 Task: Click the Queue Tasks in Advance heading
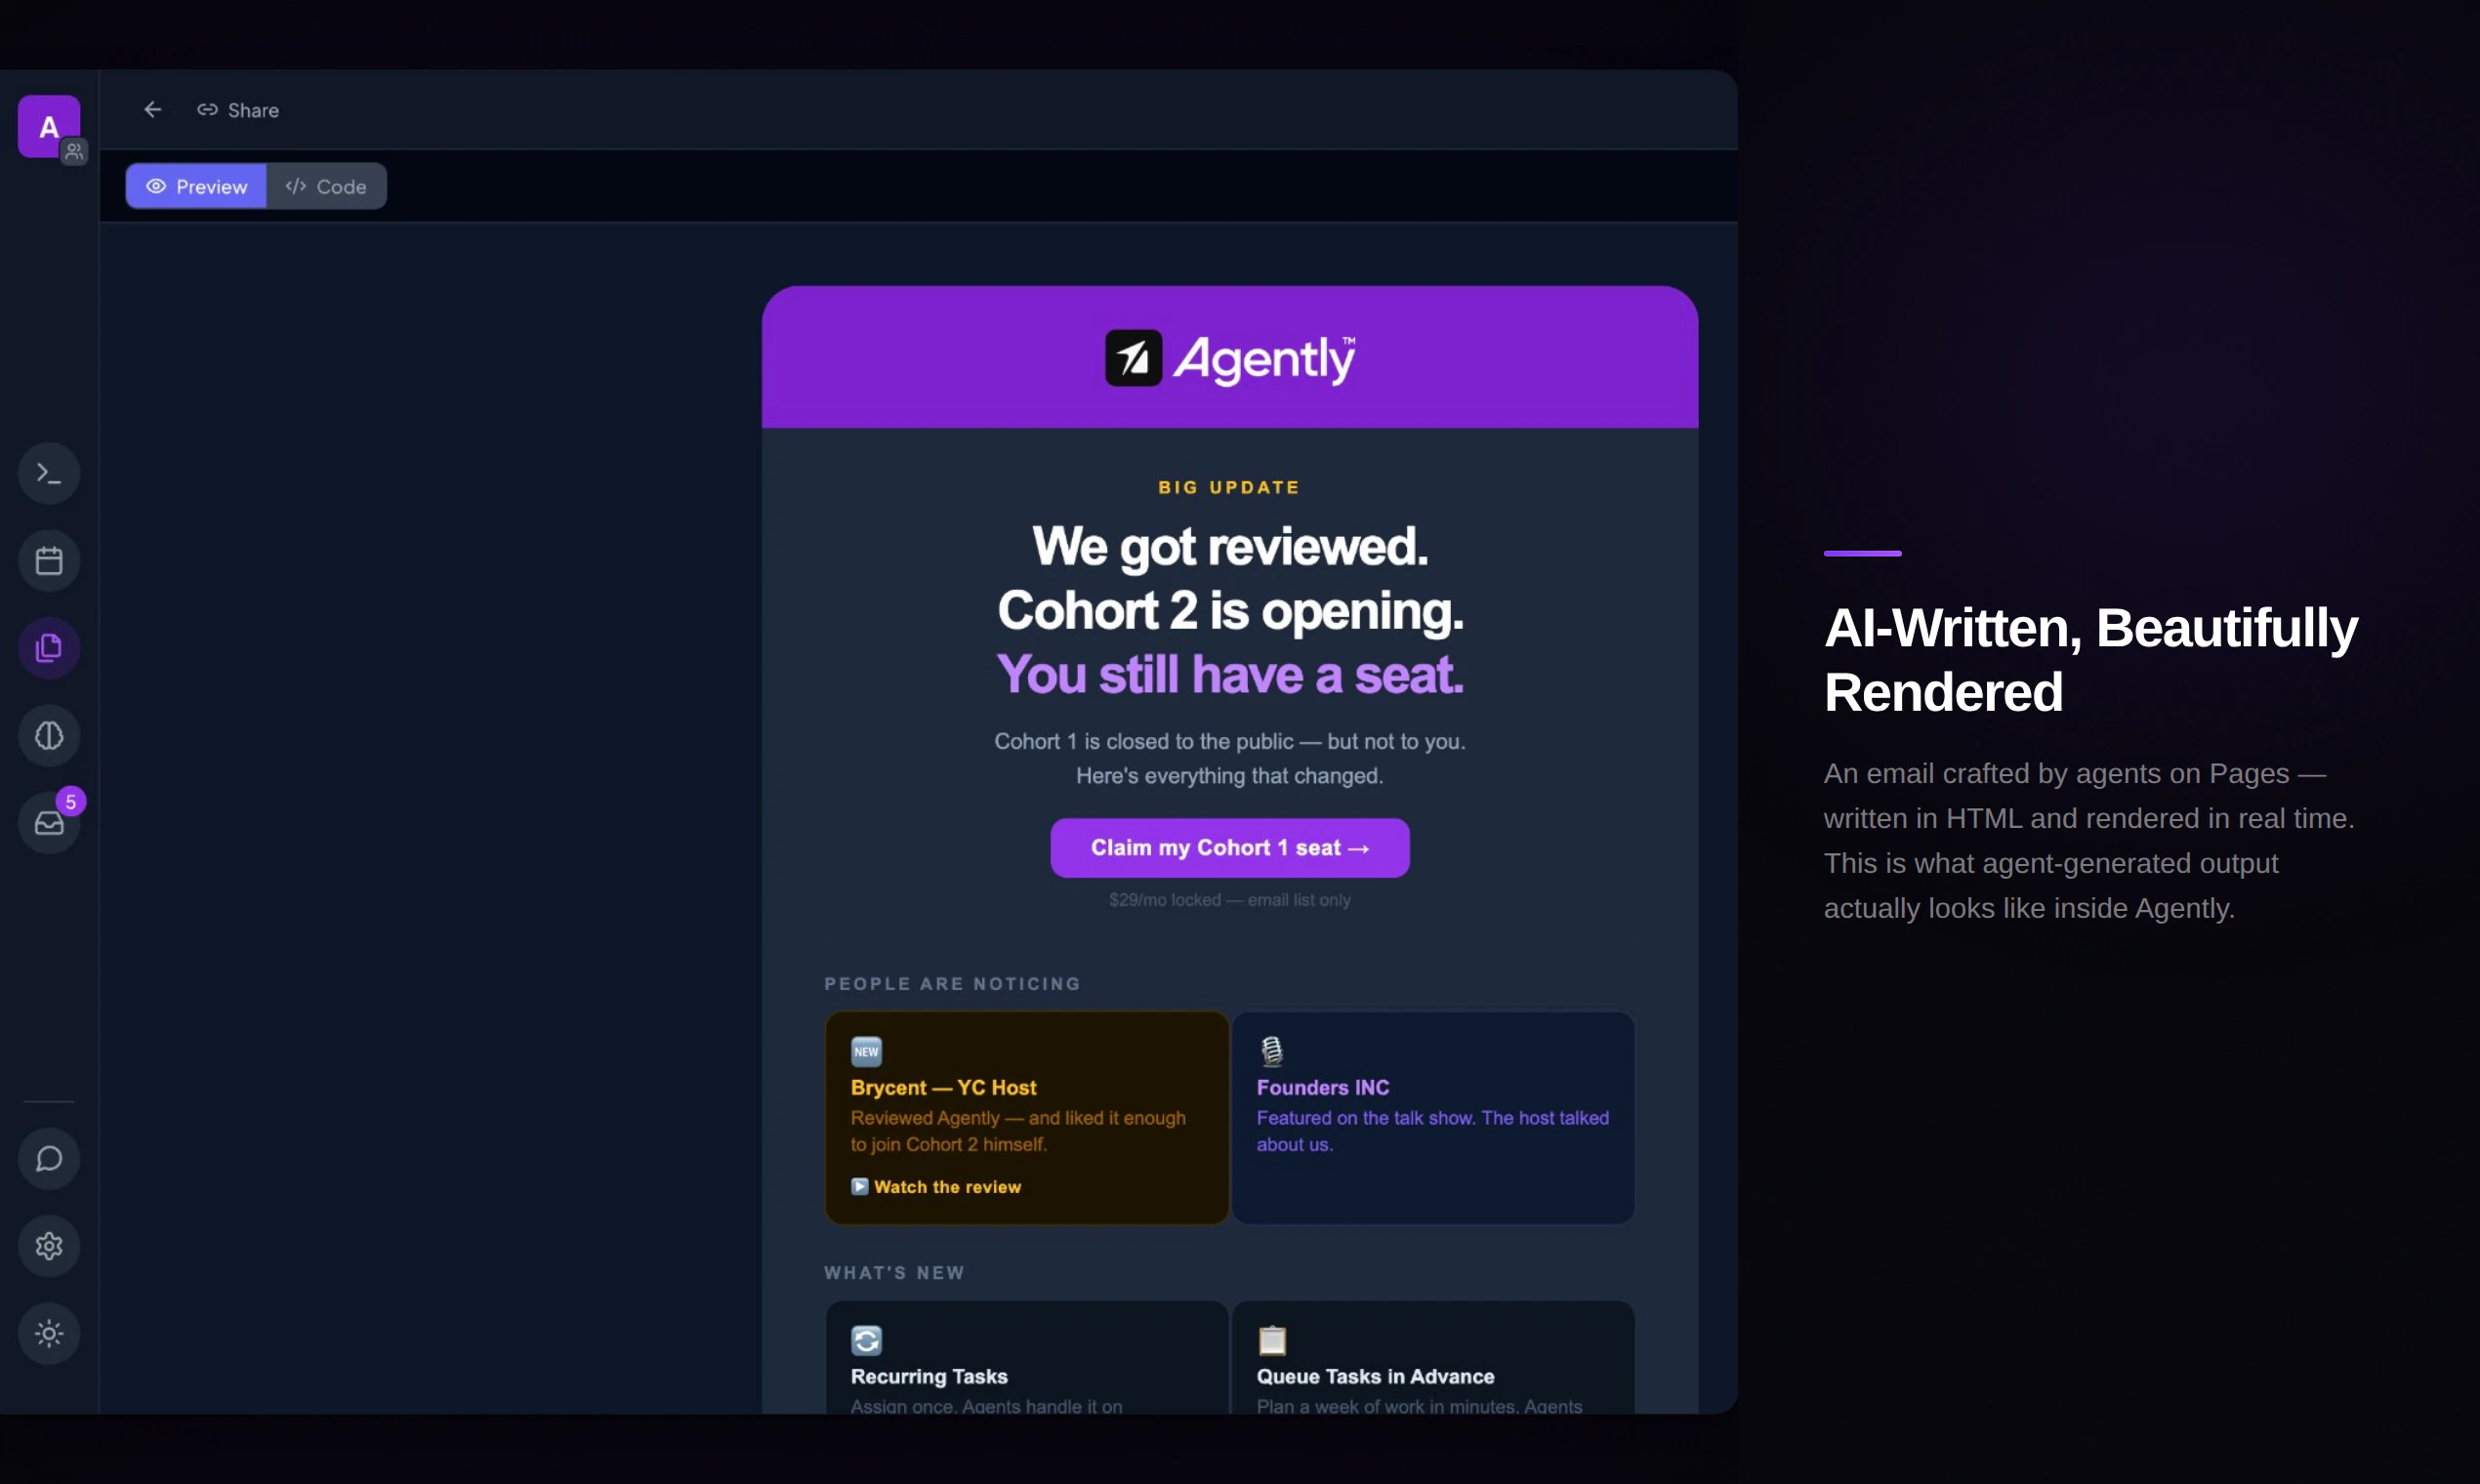(x=1375, y=1377)
